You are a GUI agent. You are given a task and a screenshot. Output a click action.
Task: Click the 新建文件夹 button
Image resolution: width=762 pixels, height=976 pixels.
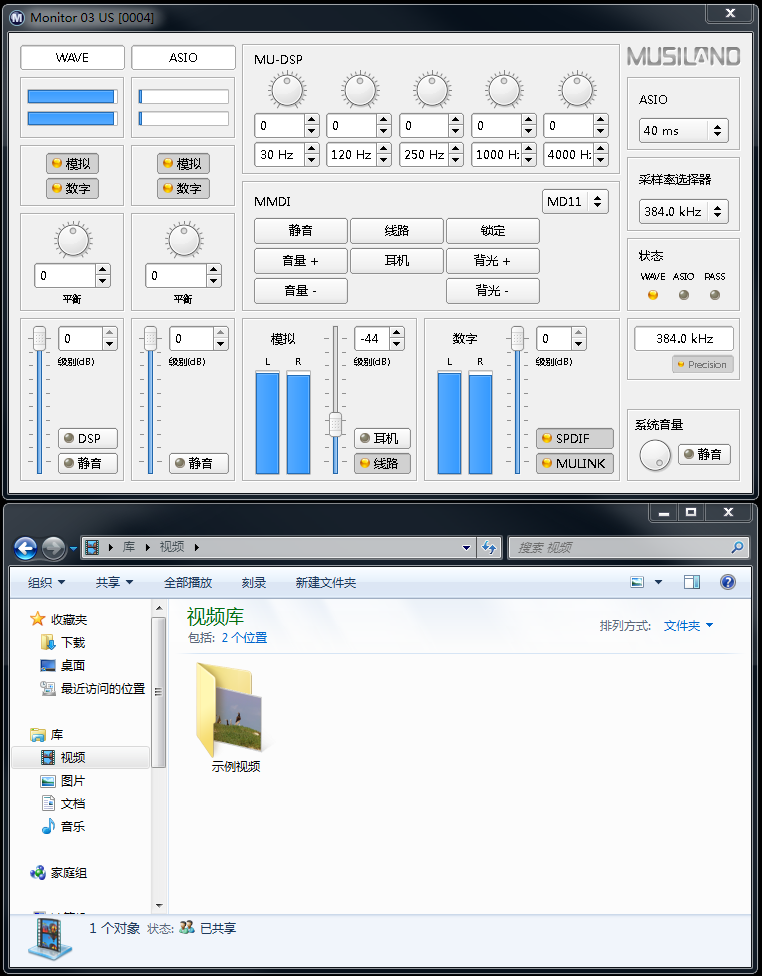tap(325, 583)
